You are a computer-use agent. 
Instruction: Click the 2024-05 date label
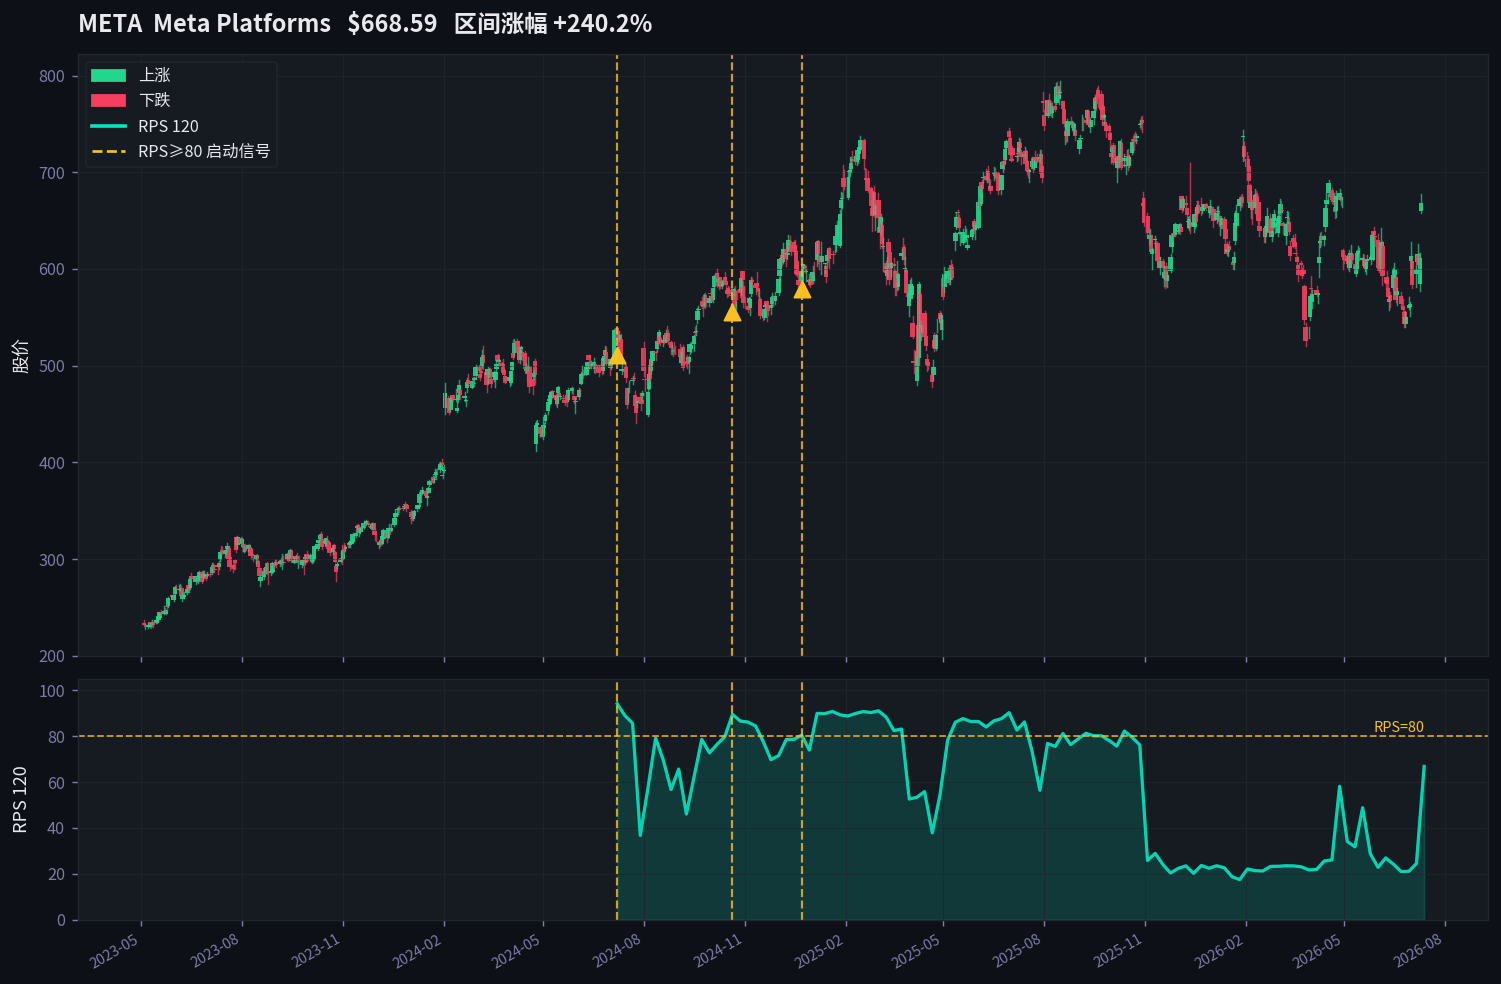[x=516, y=951]
